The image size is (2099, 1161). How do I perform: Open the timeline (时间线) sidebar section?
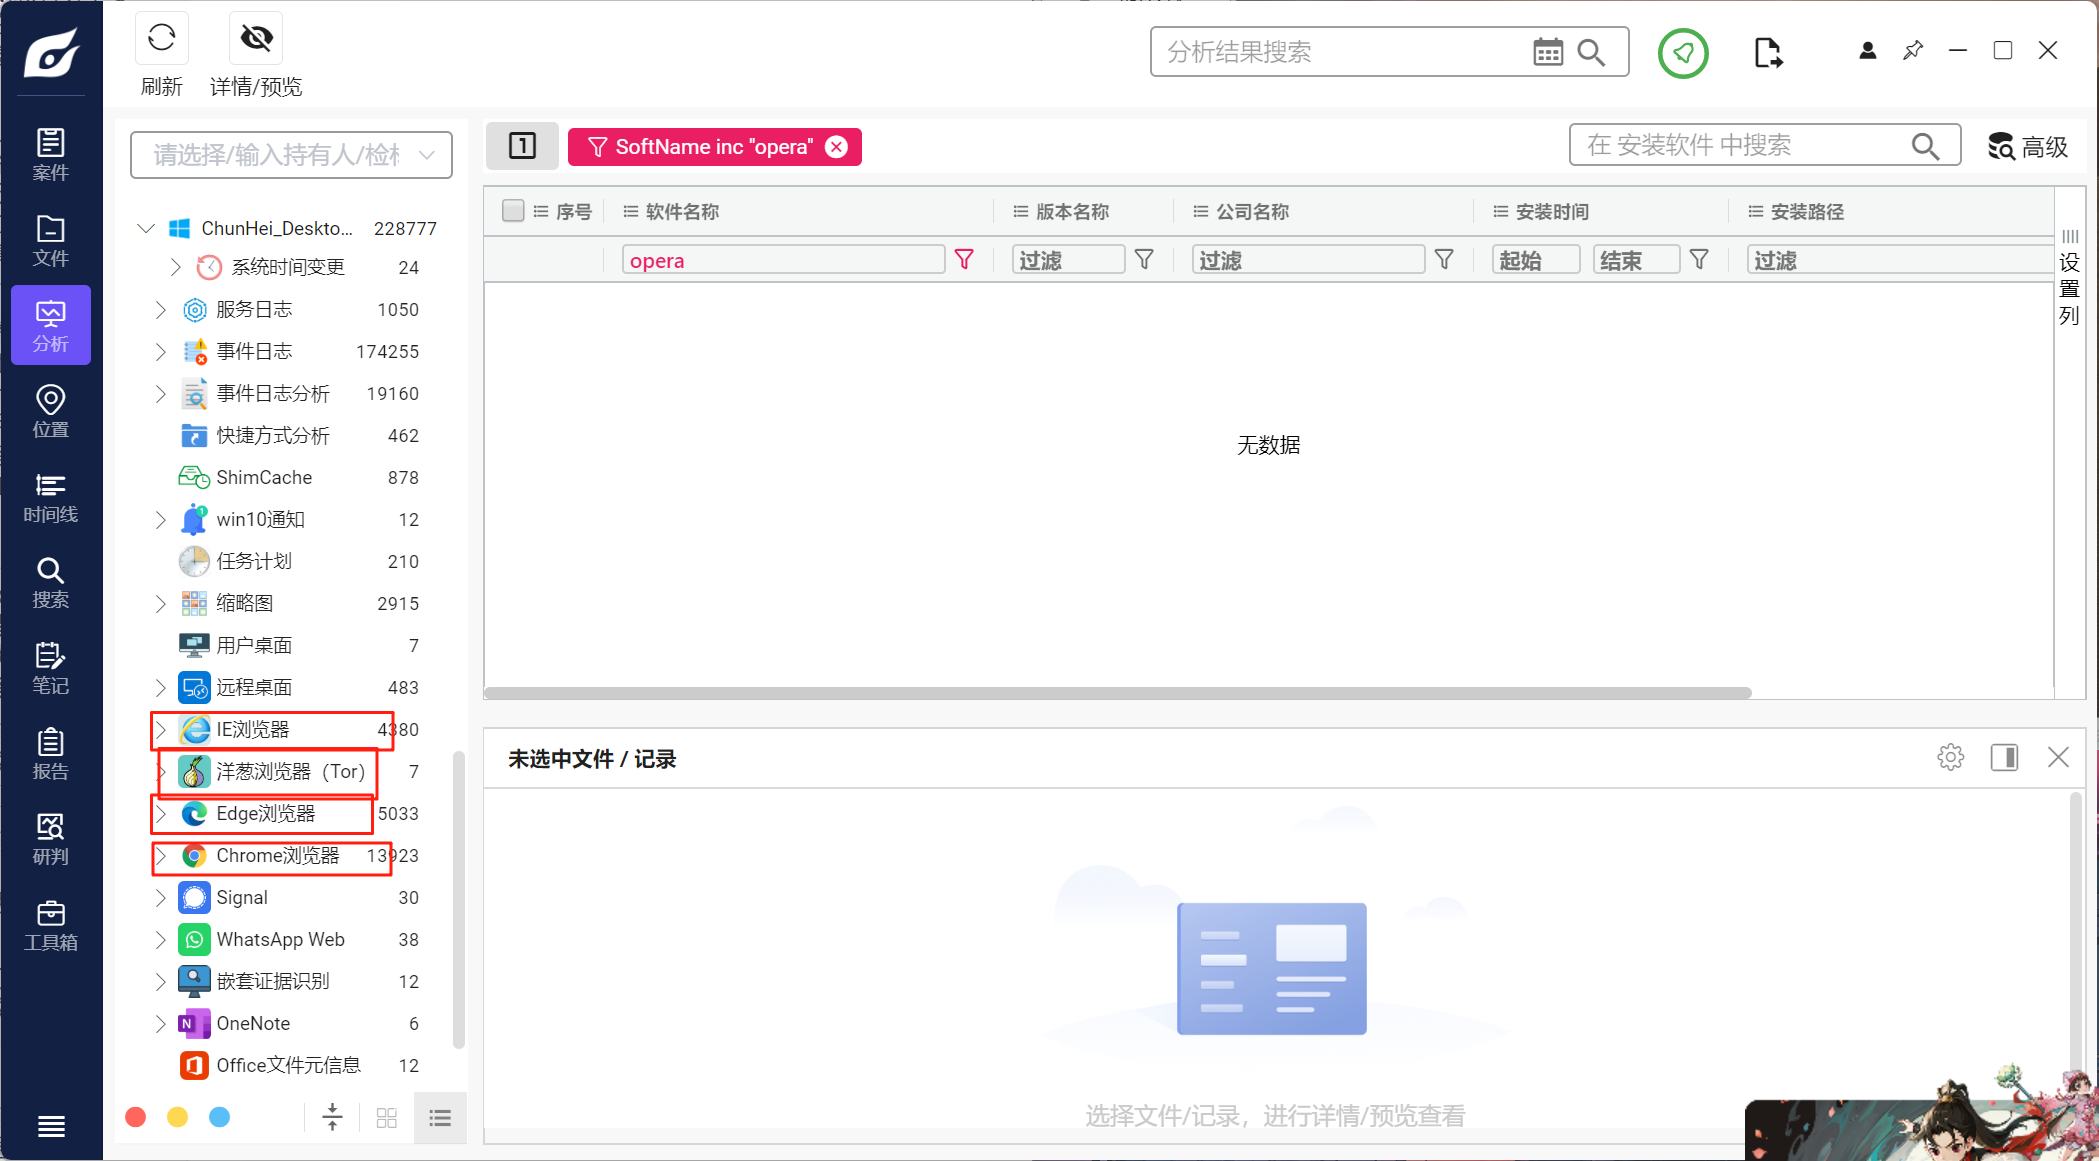point(50,498)
